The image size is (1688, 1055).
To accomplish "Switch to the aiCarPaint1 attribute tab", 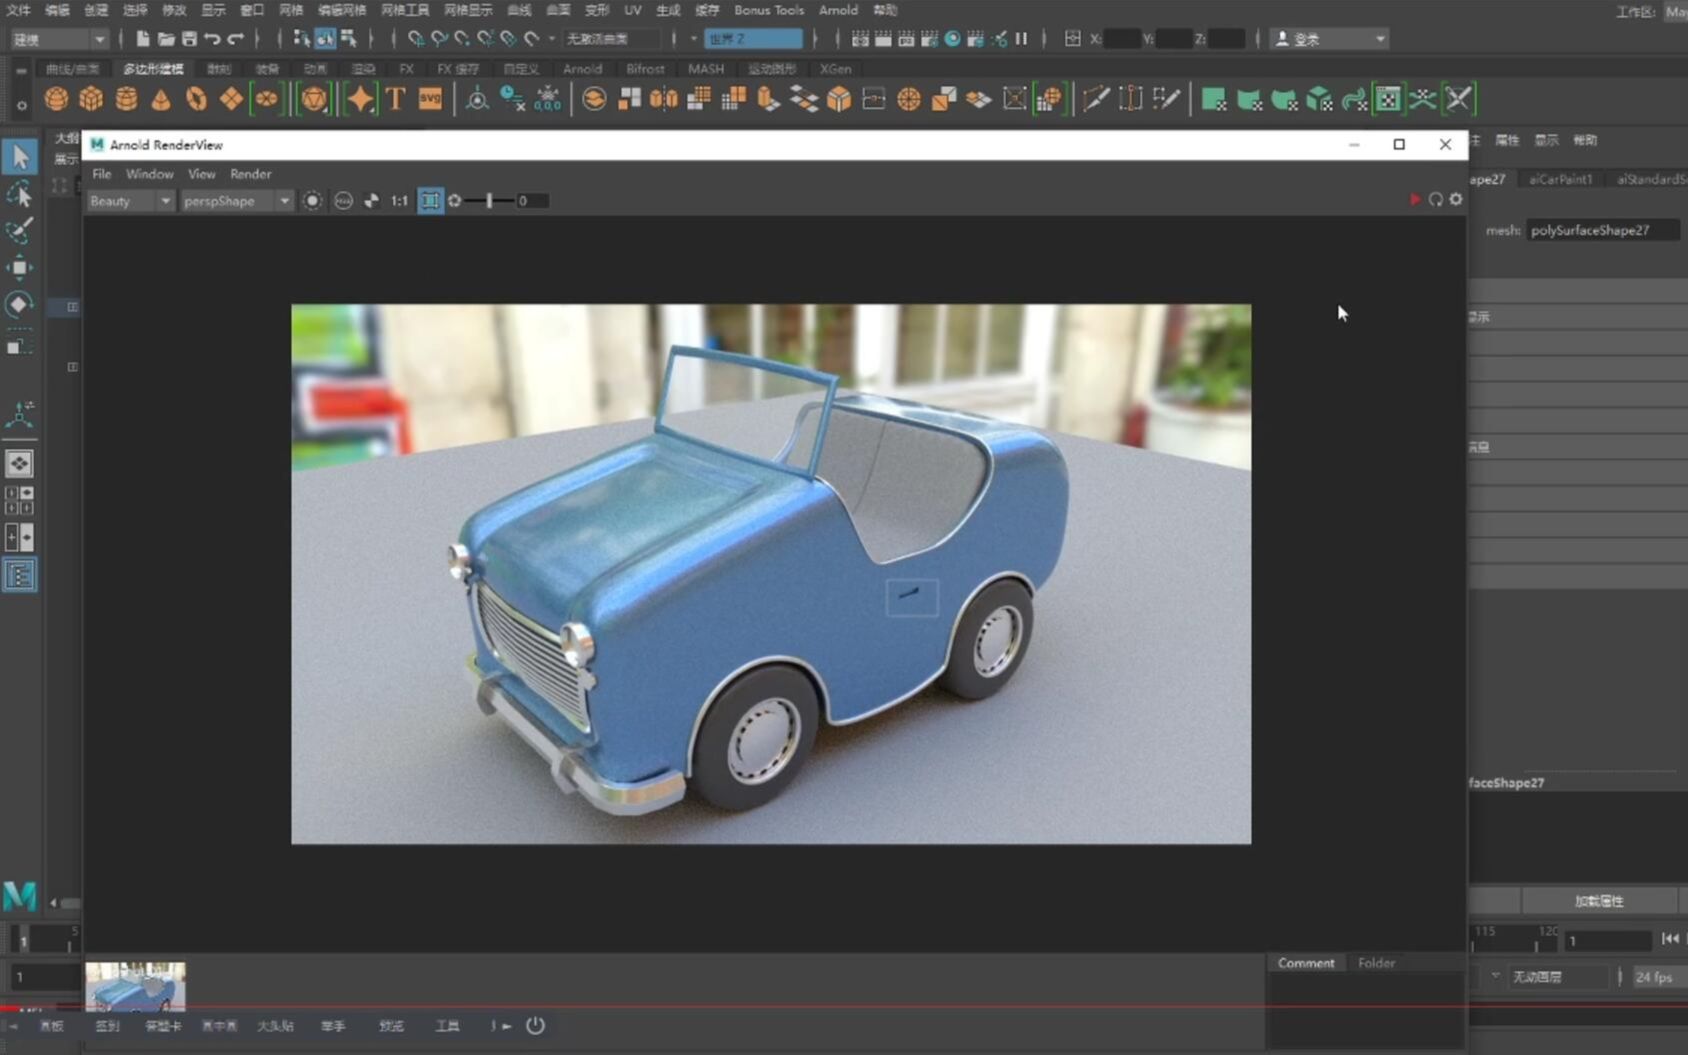I will click(x=1560, y=179).
